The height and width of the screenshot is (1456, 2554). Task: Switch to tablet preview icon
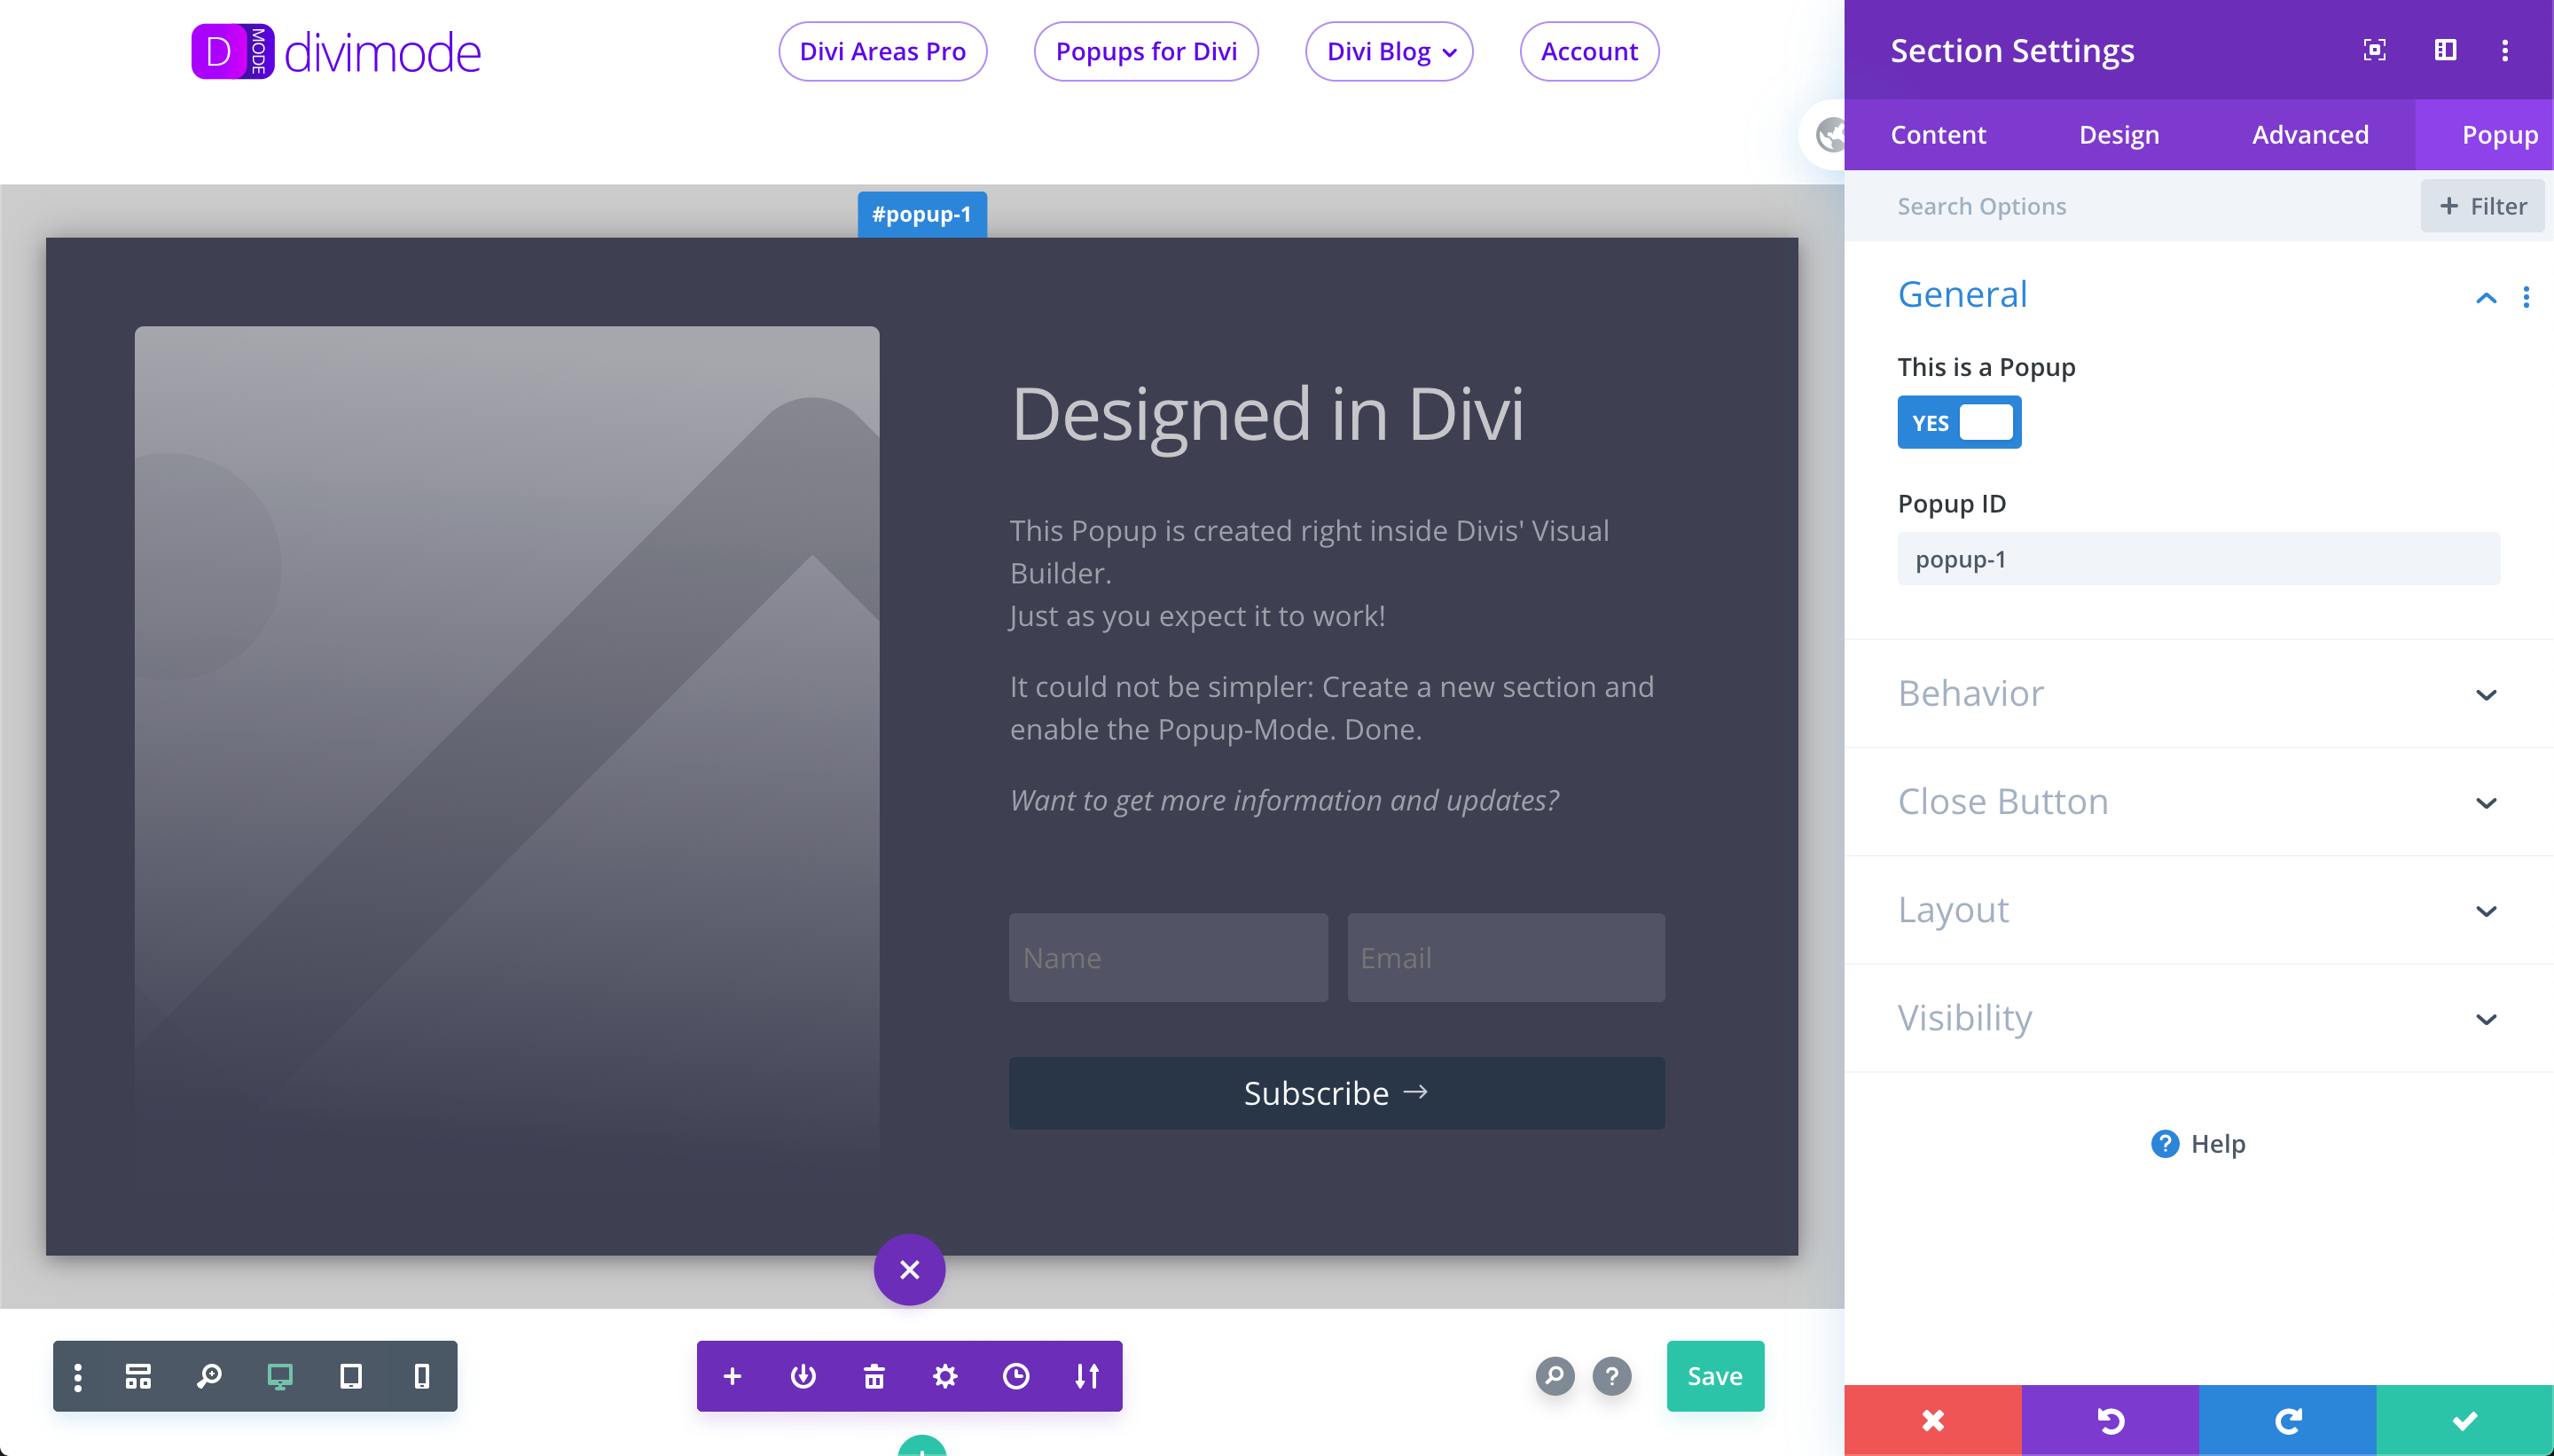coord(350,1376)
